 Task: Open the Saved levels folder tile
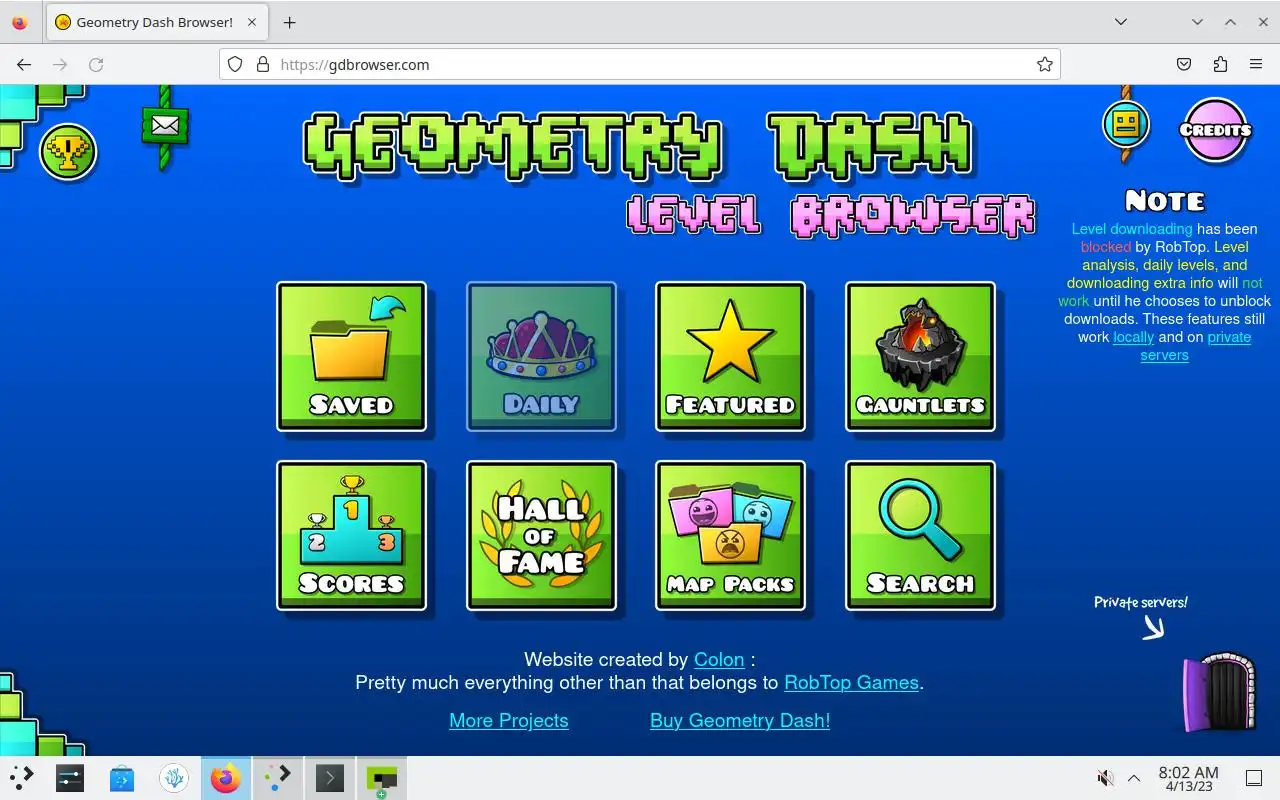coord(351,357)
